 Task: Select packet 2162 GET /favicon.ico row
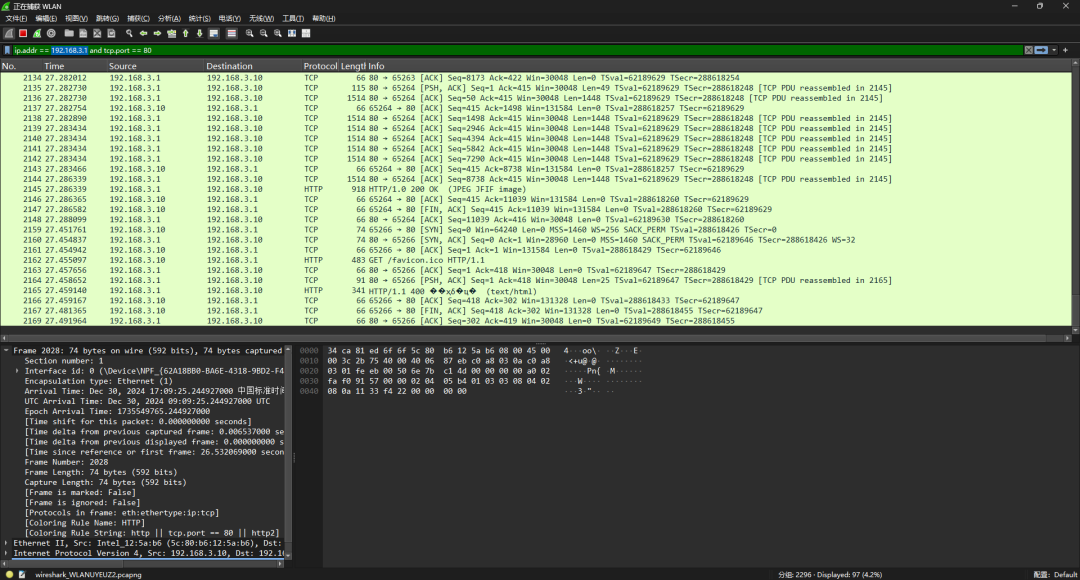536,260
